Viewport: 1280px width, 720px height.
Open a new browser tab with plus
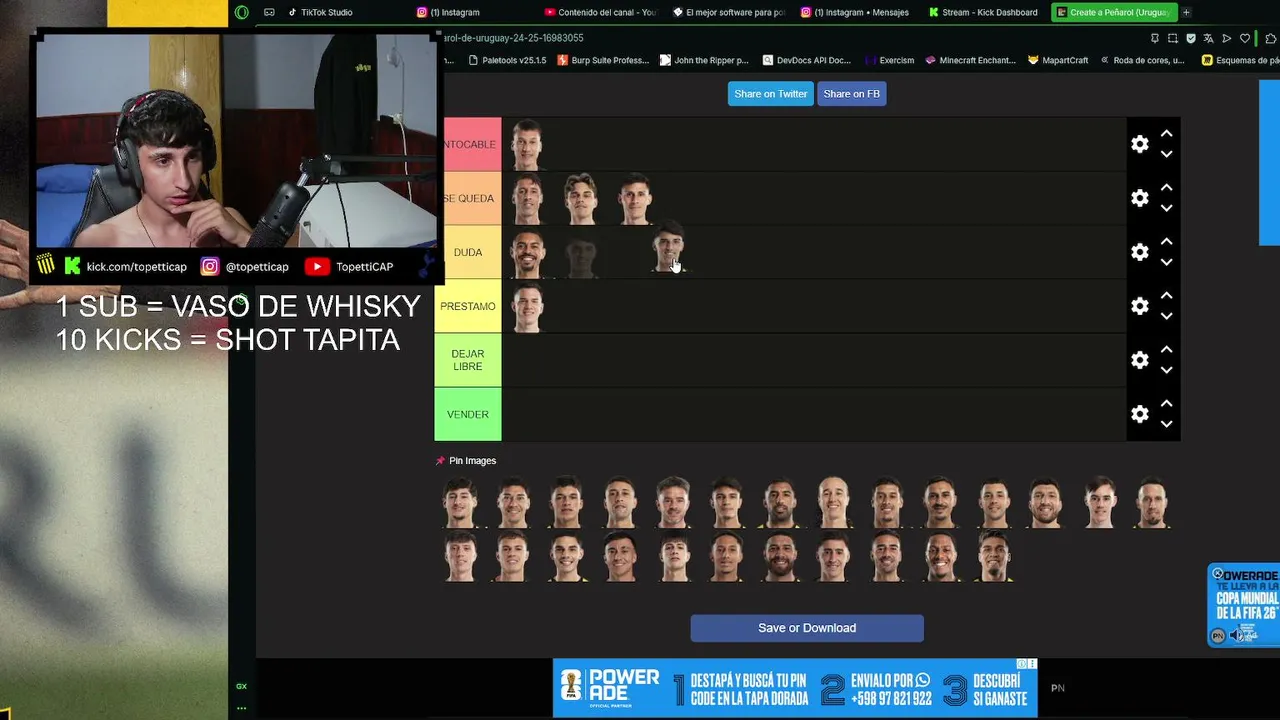[1186, 12]
